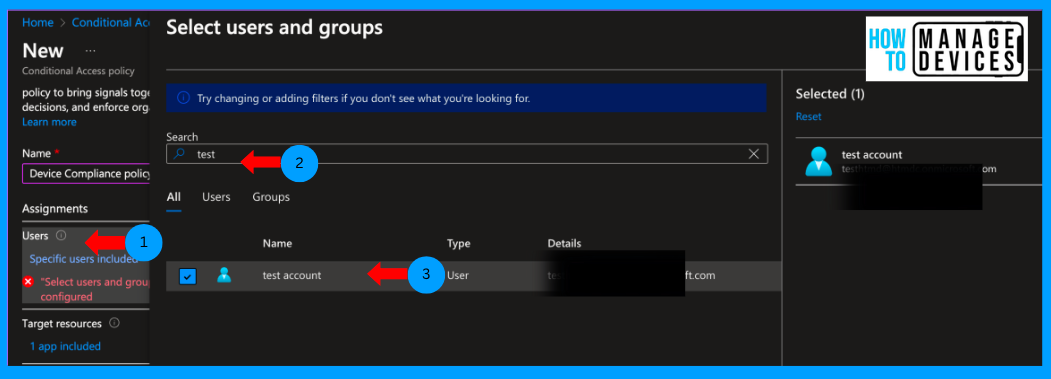The height and width of the screenshot is (379, 1051).
Task: Sort by the Name column header
Action: 277,243
